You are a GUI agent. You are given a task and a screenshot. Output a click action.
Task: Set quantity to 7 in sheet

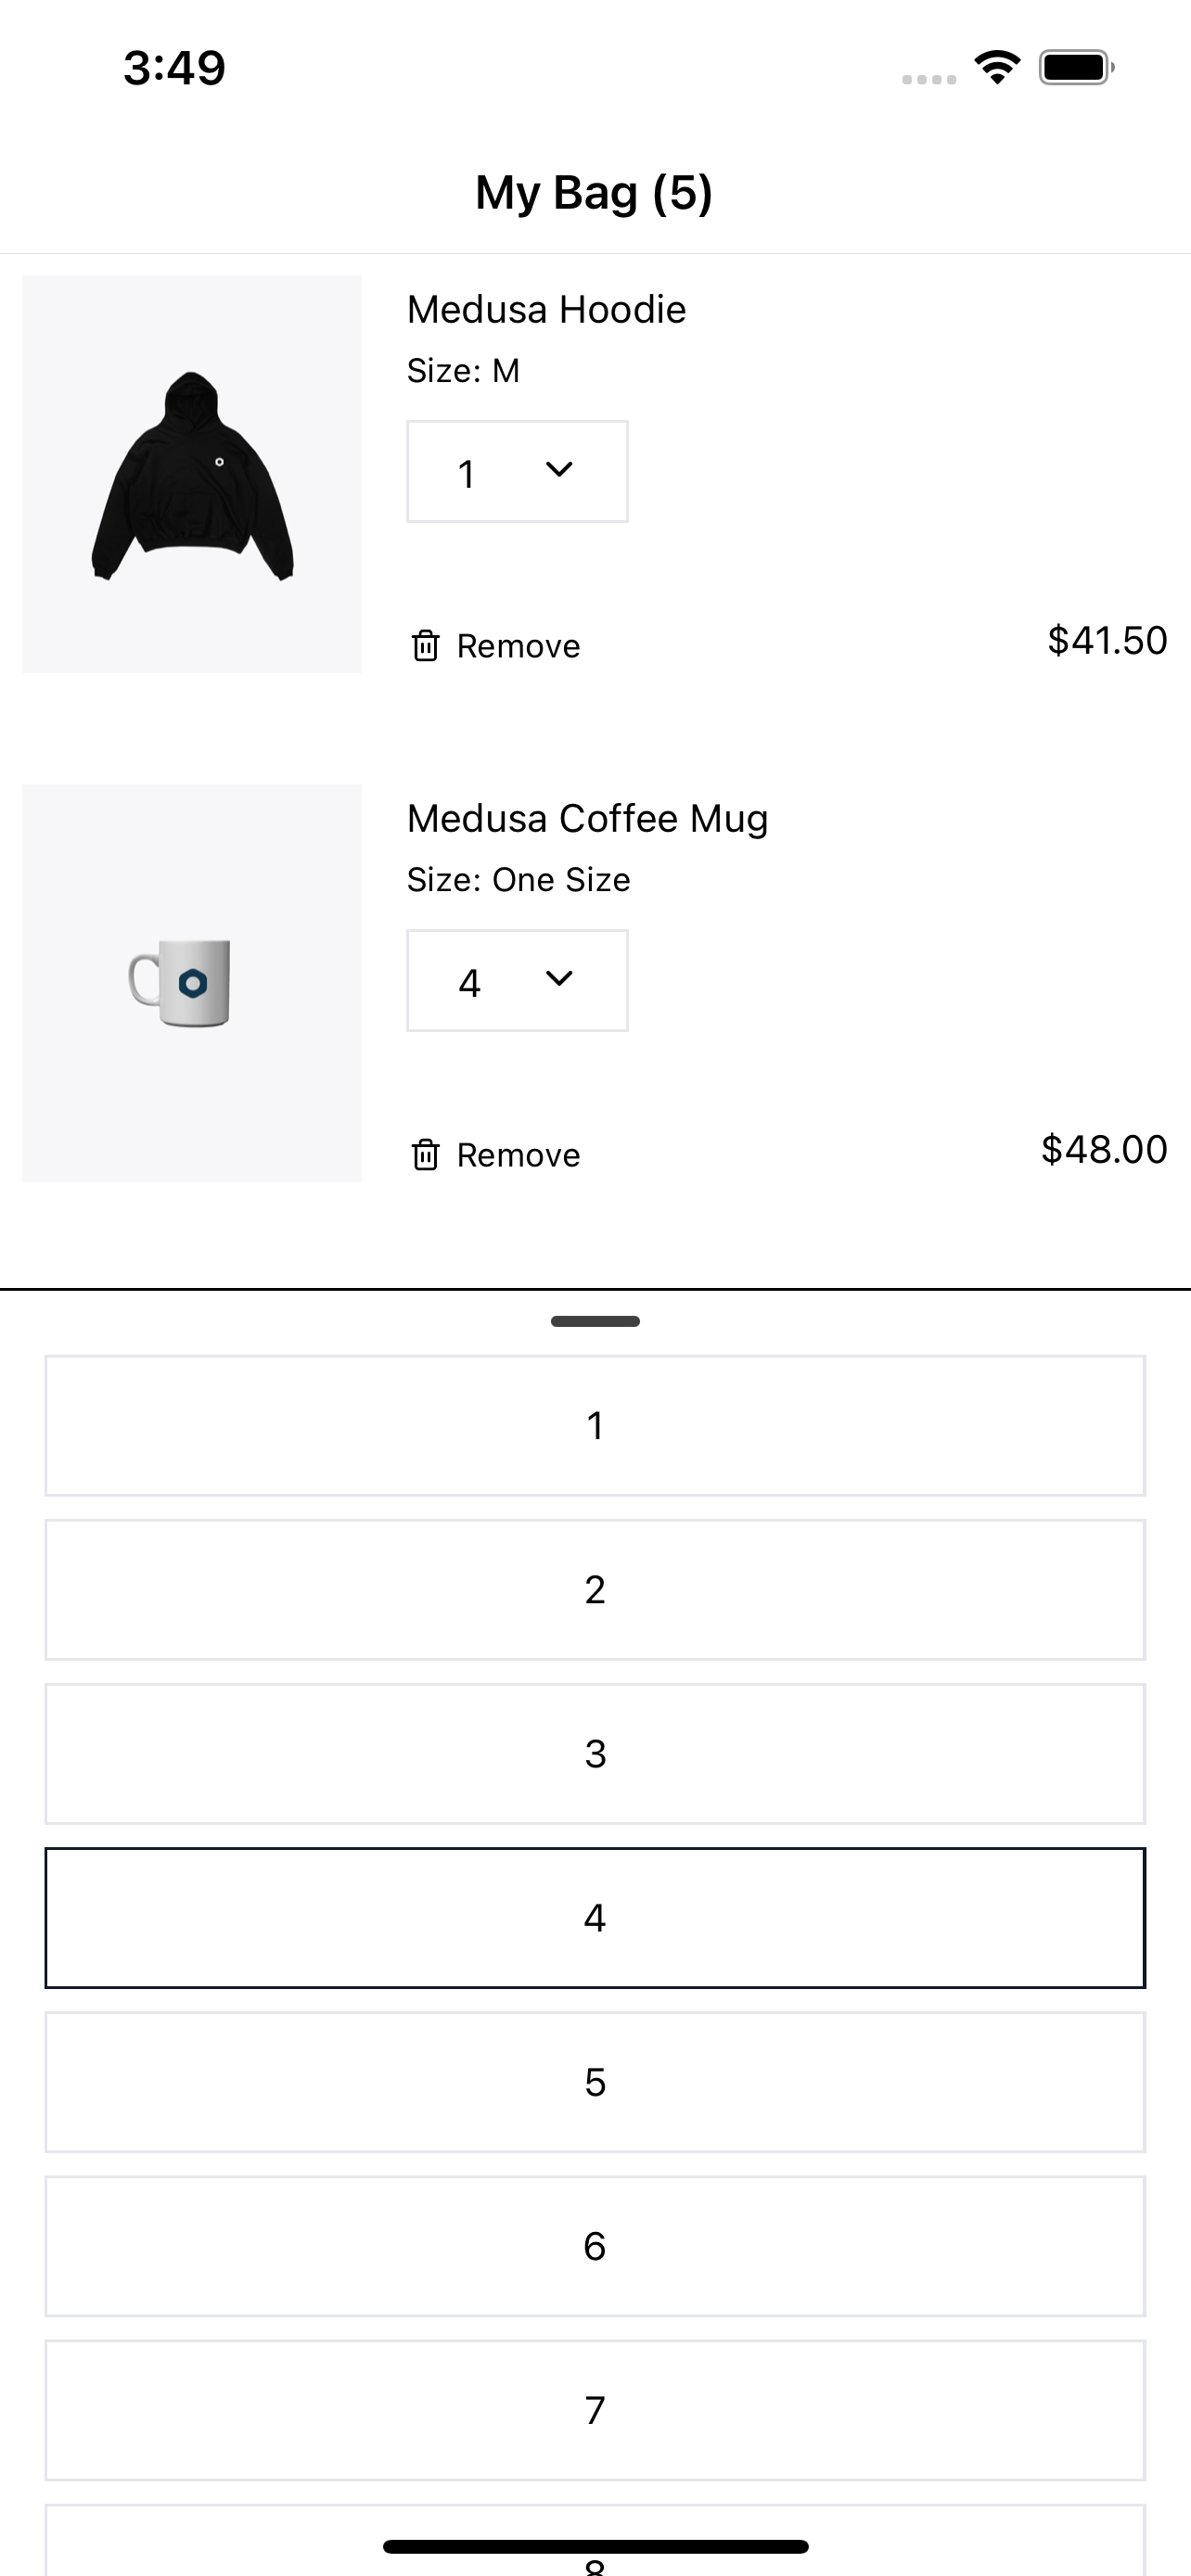[595, 2410]
